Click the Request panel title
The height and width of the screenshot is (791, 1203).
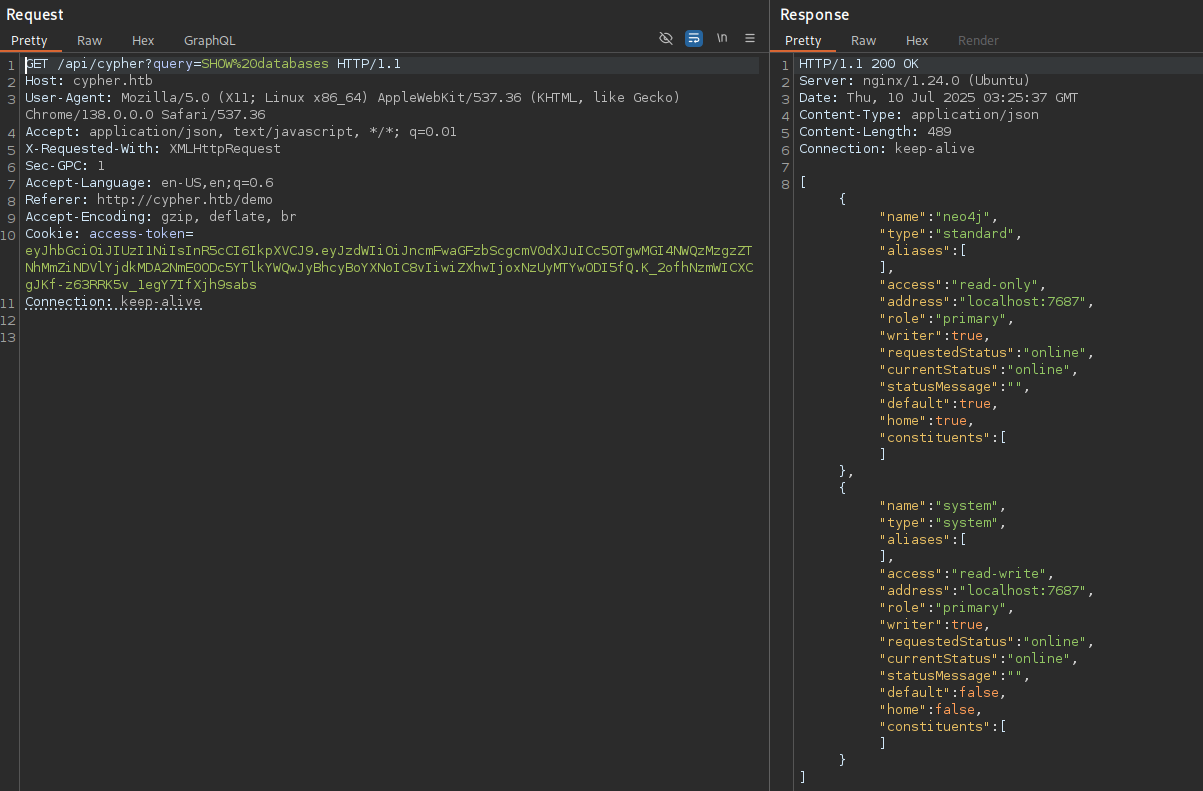(x=35, y=15)
